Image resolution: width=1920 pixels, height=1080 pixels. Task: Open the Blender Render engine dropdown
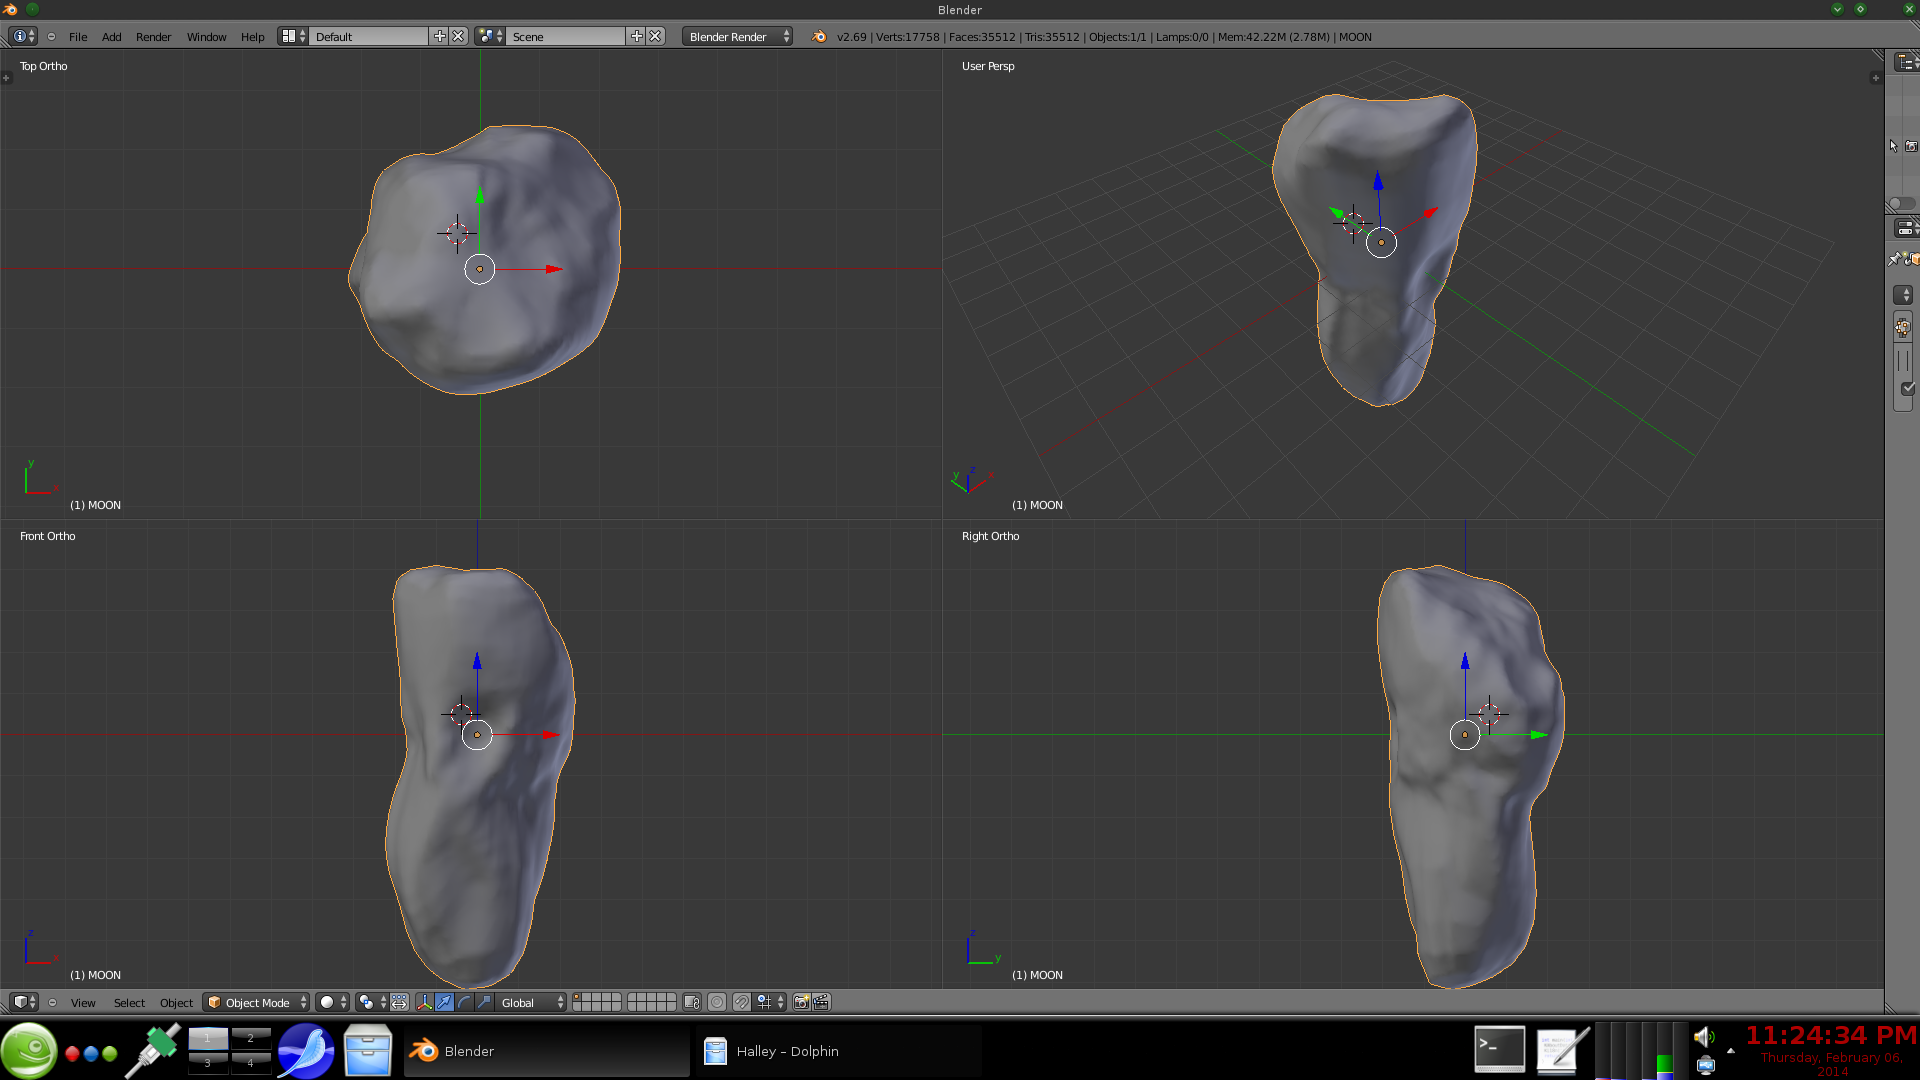click(x=738, y=37)
